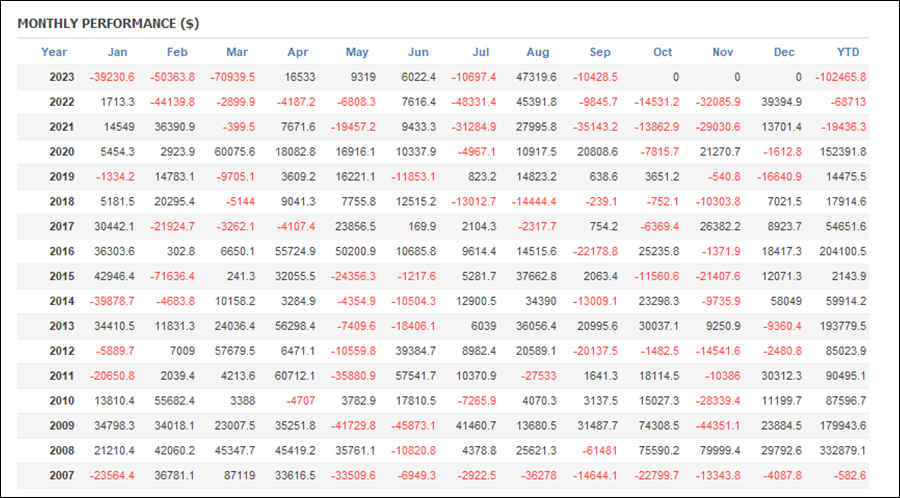Screen dimensions: 900x498
Task: Click the Monthly Performance ($) heading
Action: click(108, 24)
